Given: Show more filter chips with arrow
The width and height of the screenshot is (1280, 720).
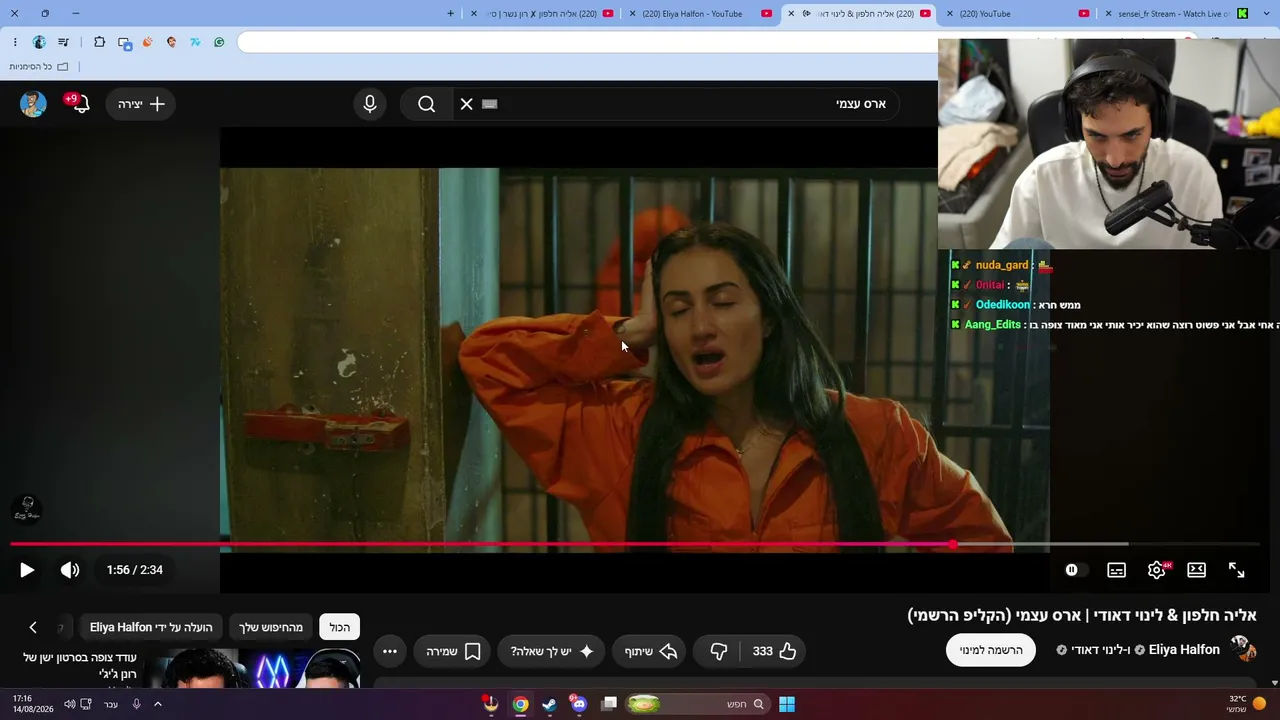Looking at the screenshot, I should click(33, 627).
